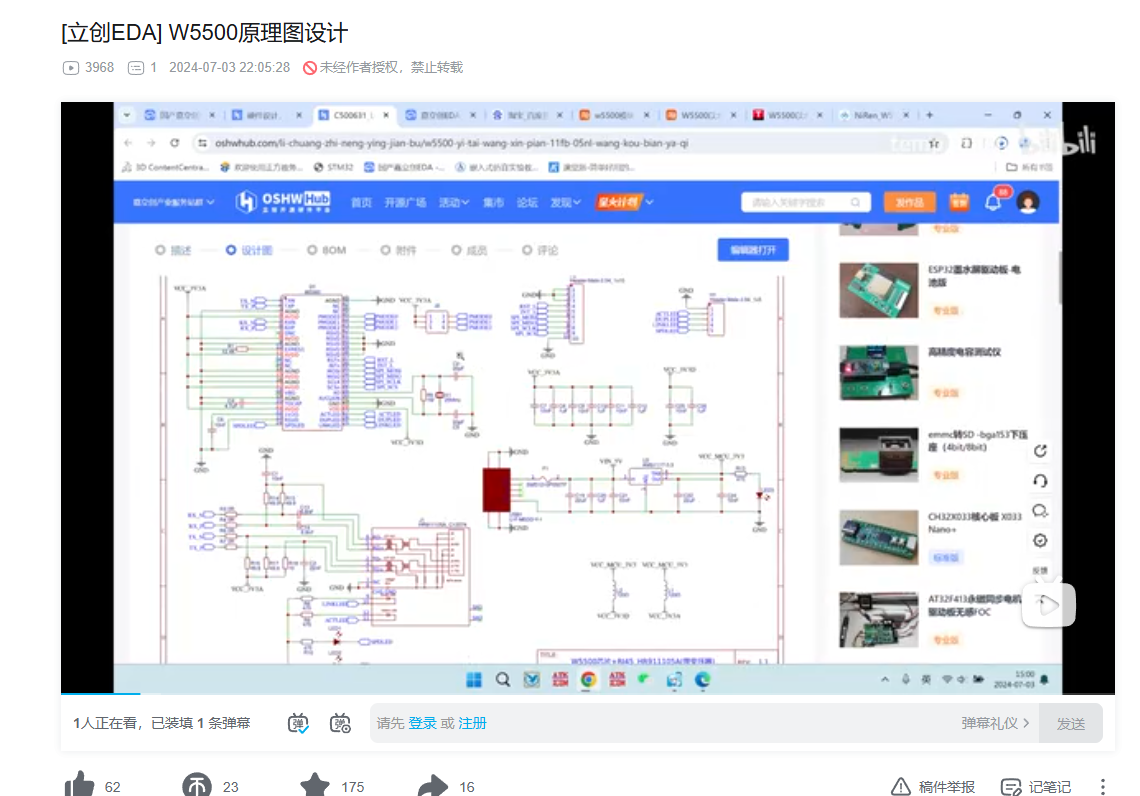The height and width of the screenshot is (796, 1140).
Task: Select the BOM radio option
Action: pos(313,250)
